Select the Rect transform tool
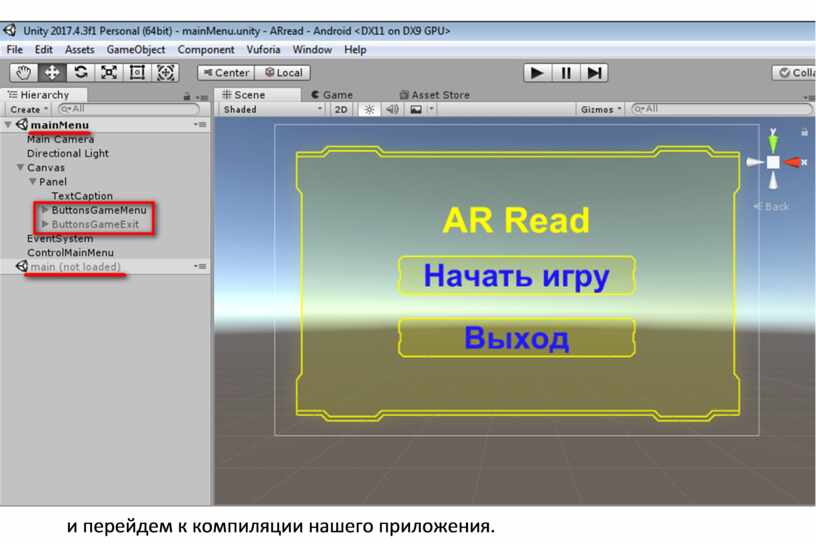Screen dimensions: 816x544 point(137,72)
